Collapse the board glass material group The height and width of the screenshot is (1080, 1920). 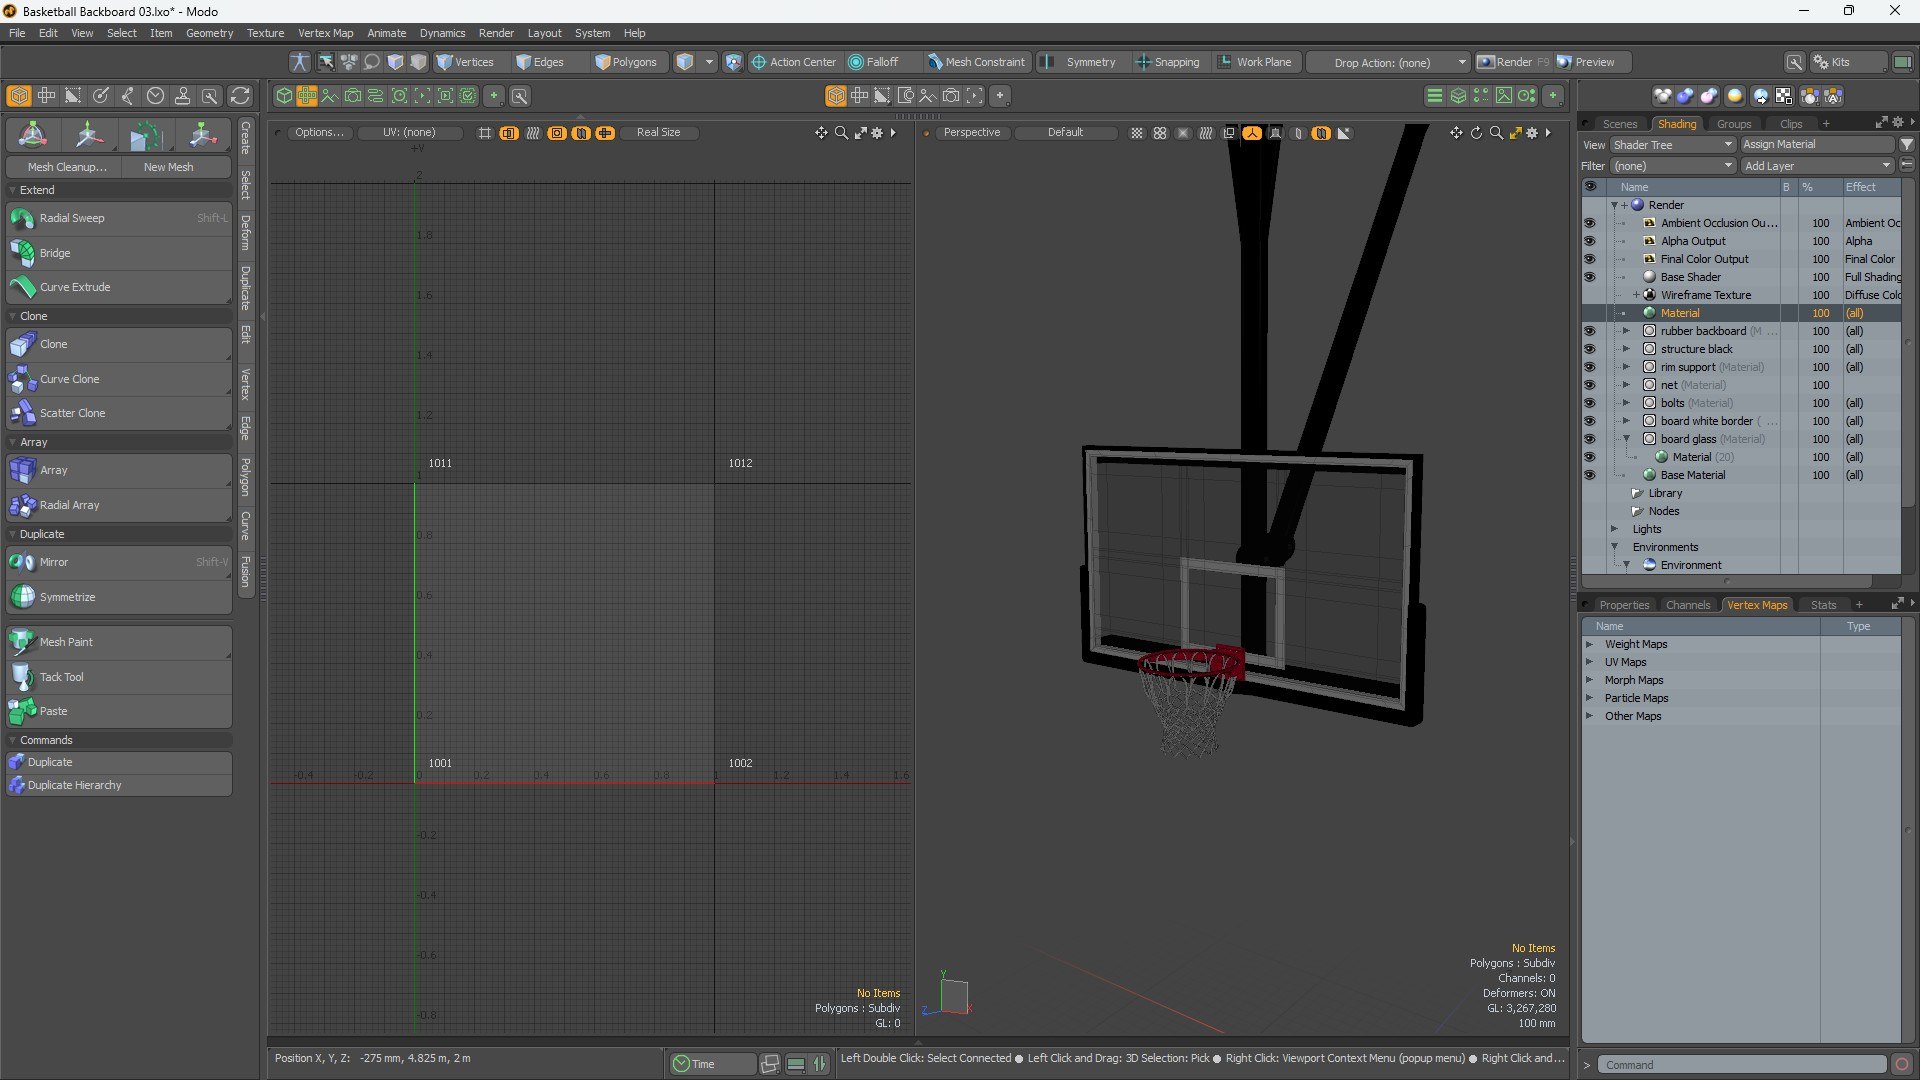tap(1626, 439)
